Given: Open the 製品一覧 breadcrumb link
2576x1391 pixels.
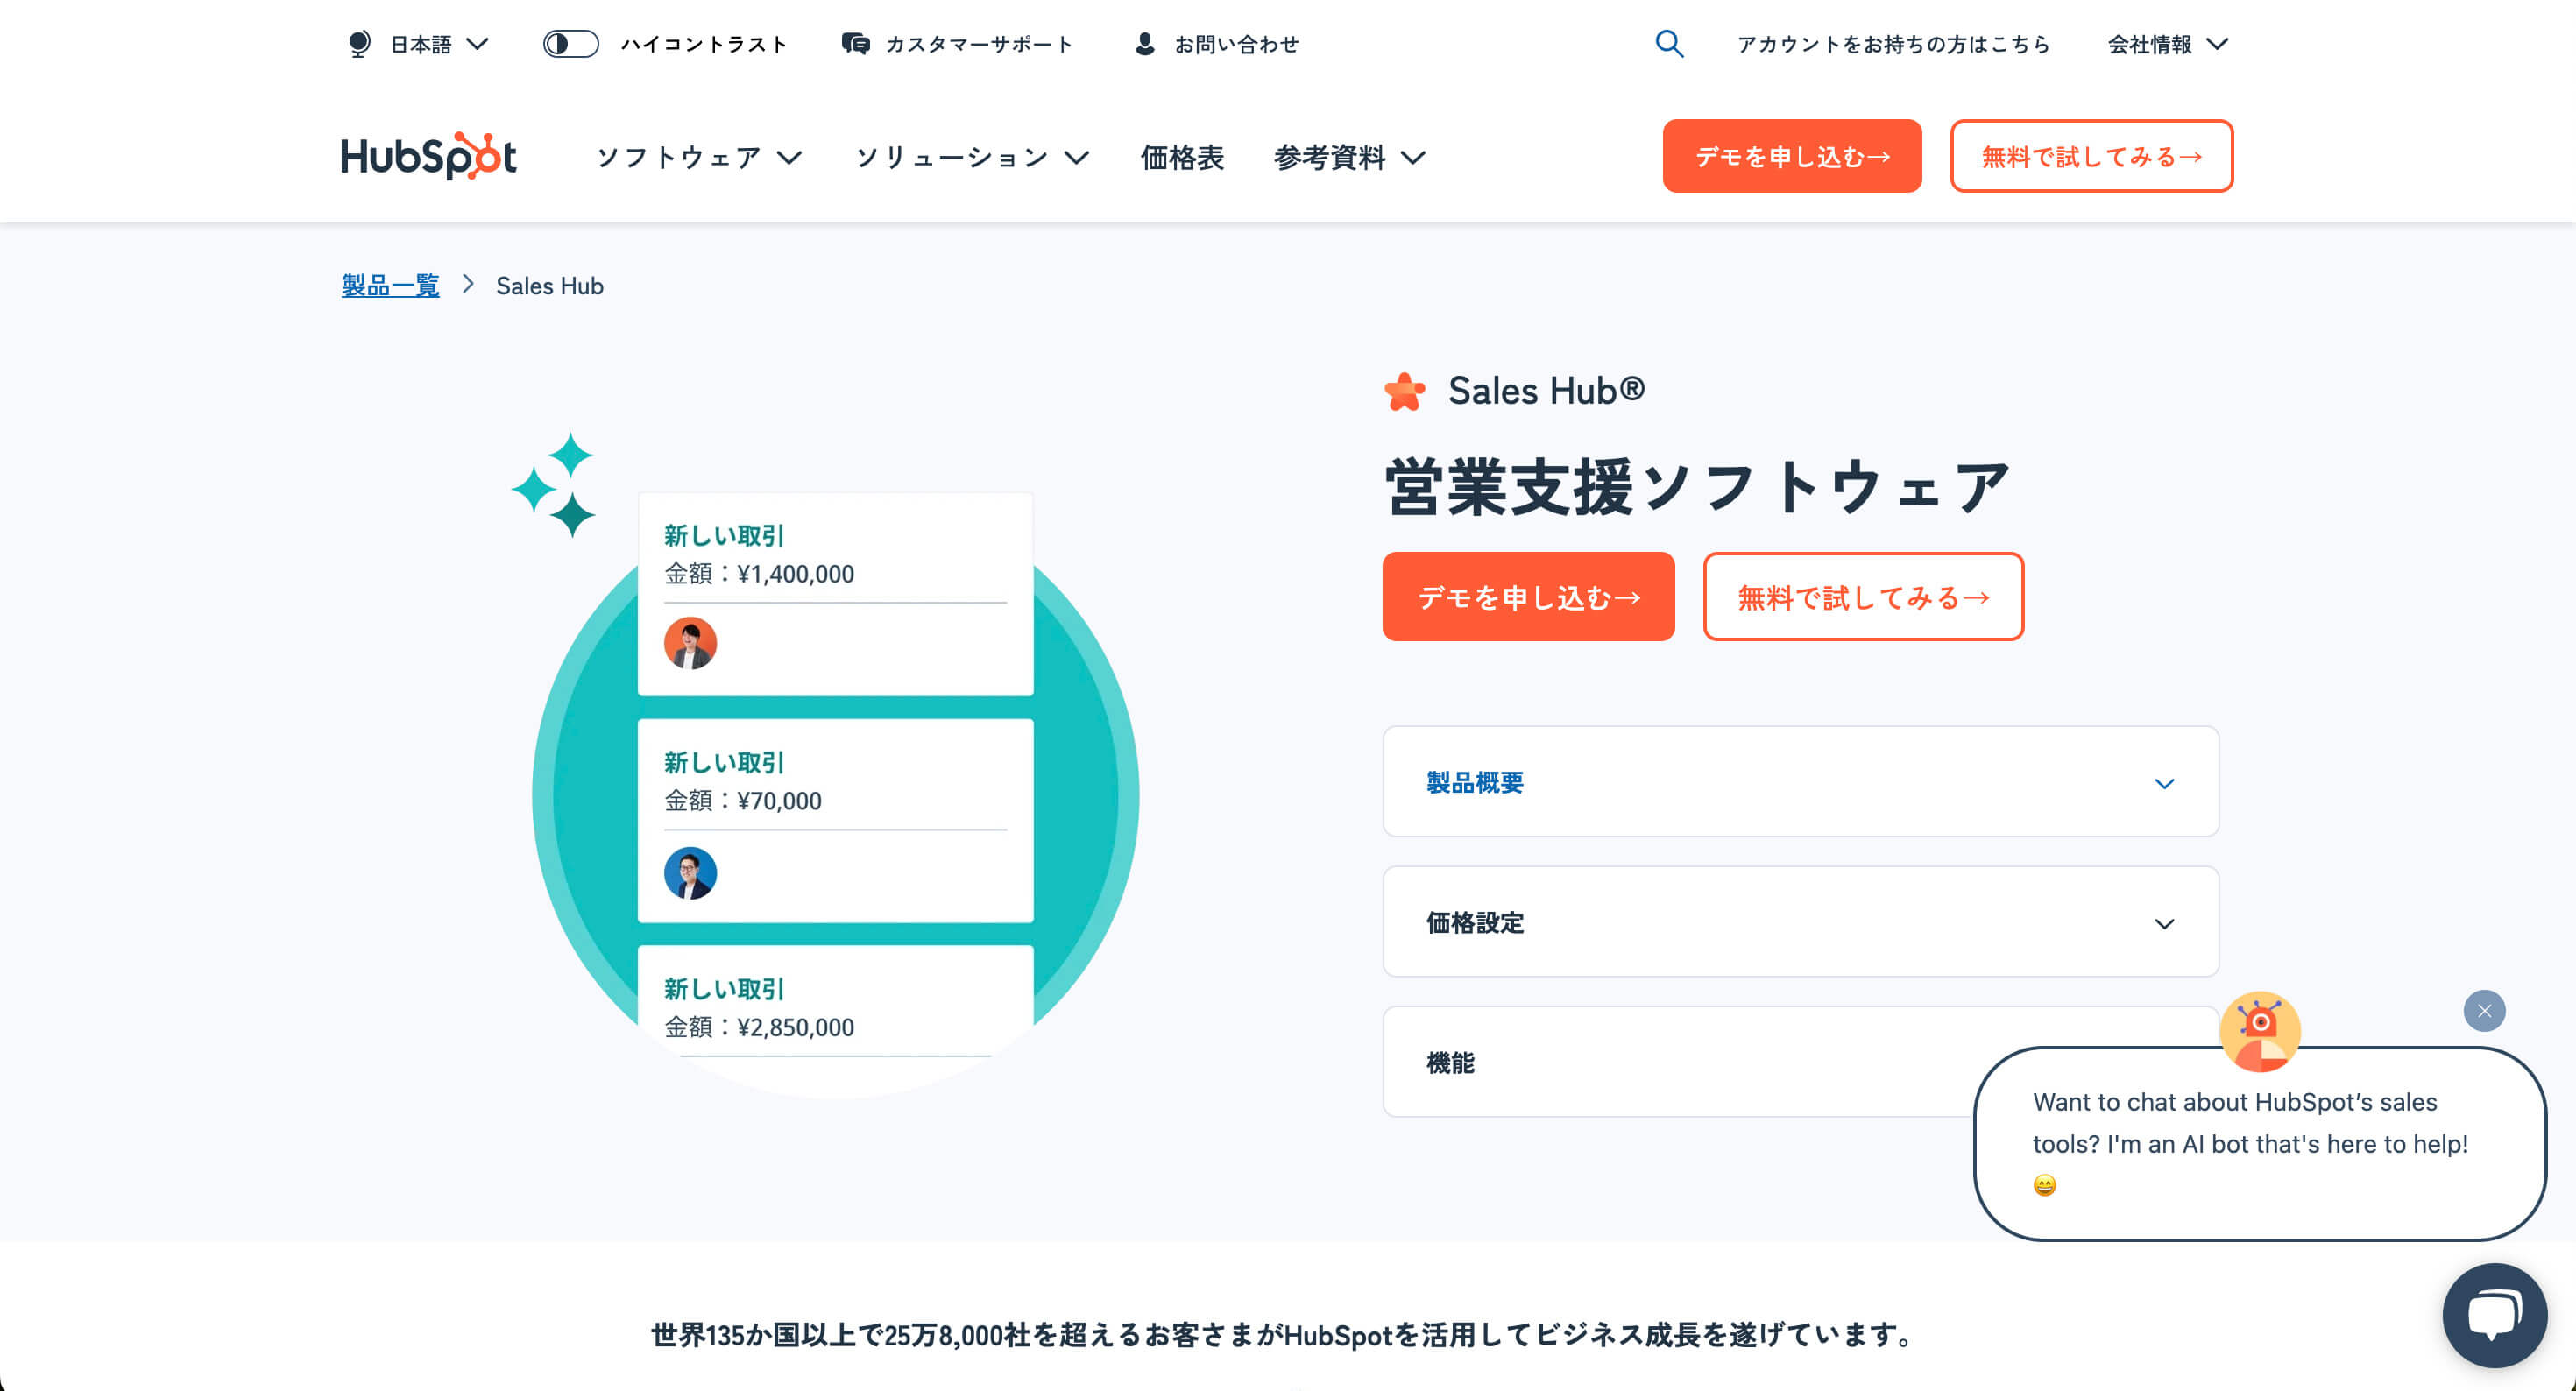Looking at the screenshot, I should pos(390,286).
